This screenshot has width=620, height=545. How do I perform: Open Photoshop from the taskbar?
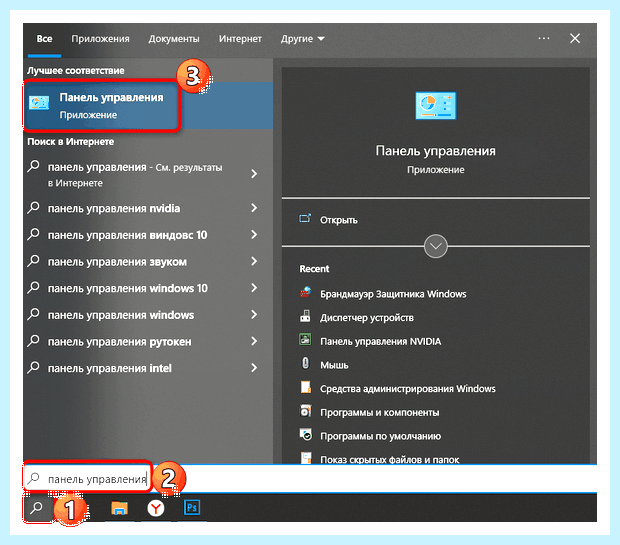pyautogui.click(x=192, y=507)
